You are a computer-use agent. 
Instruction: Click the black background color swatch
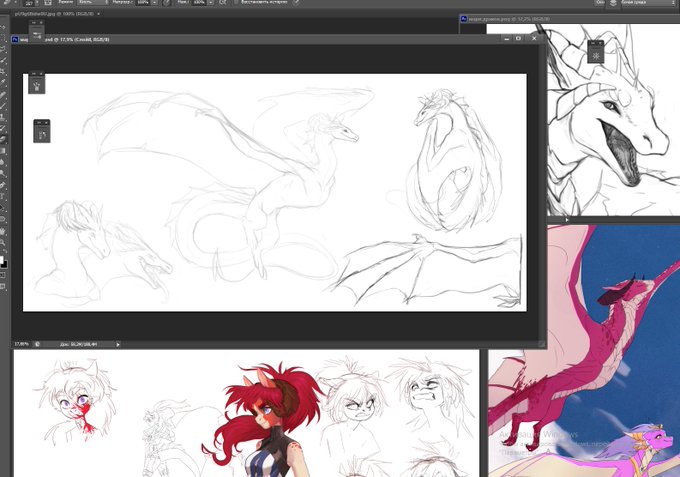[5, 265]
